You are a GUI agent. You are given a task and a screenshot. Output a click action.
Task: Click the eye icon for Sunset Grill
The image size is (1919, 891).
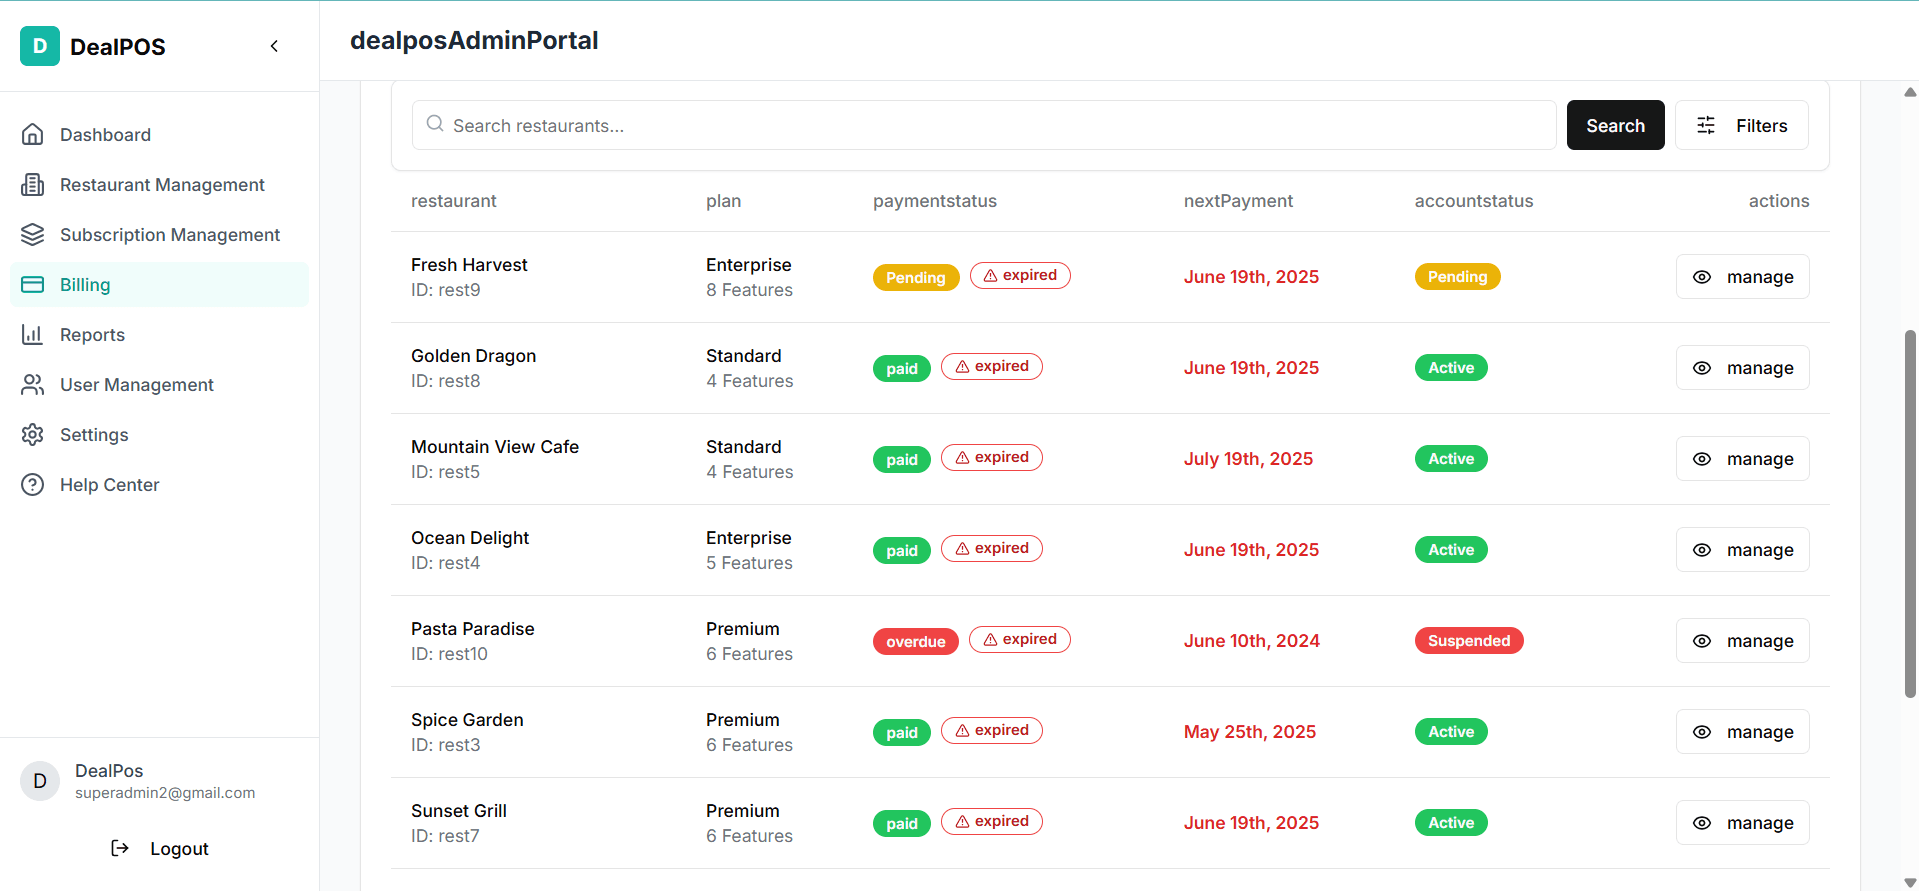pos(1701,823)
